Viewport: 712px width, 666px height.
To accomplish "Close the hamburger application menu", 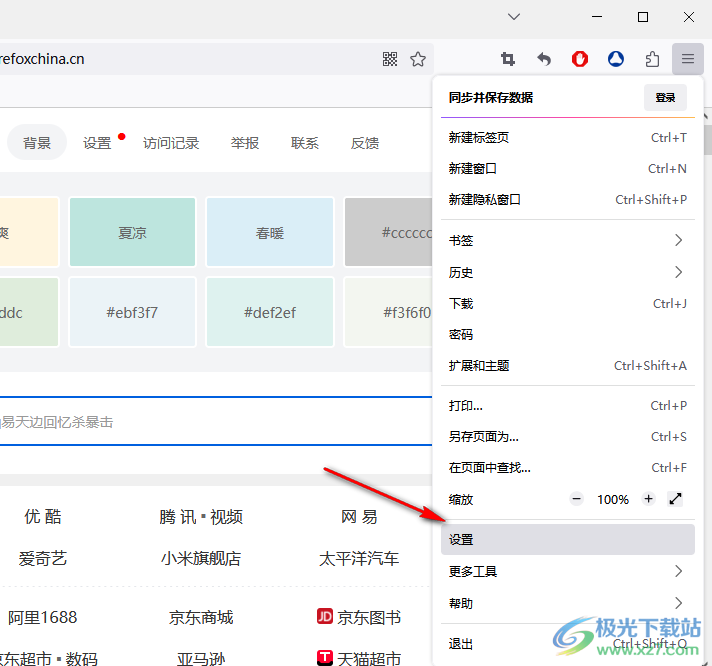I will [x=687, y=59].
